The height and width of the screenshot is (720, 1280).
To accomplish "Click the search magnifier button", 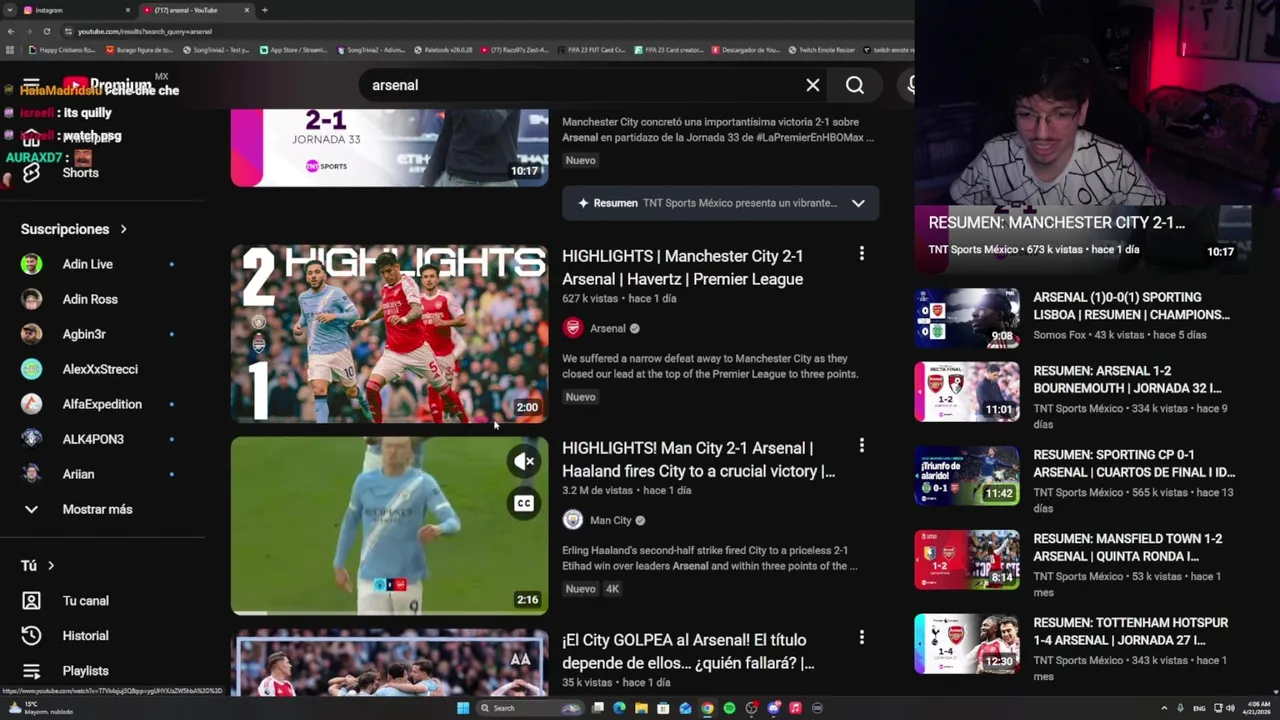I will pos(855,85).
